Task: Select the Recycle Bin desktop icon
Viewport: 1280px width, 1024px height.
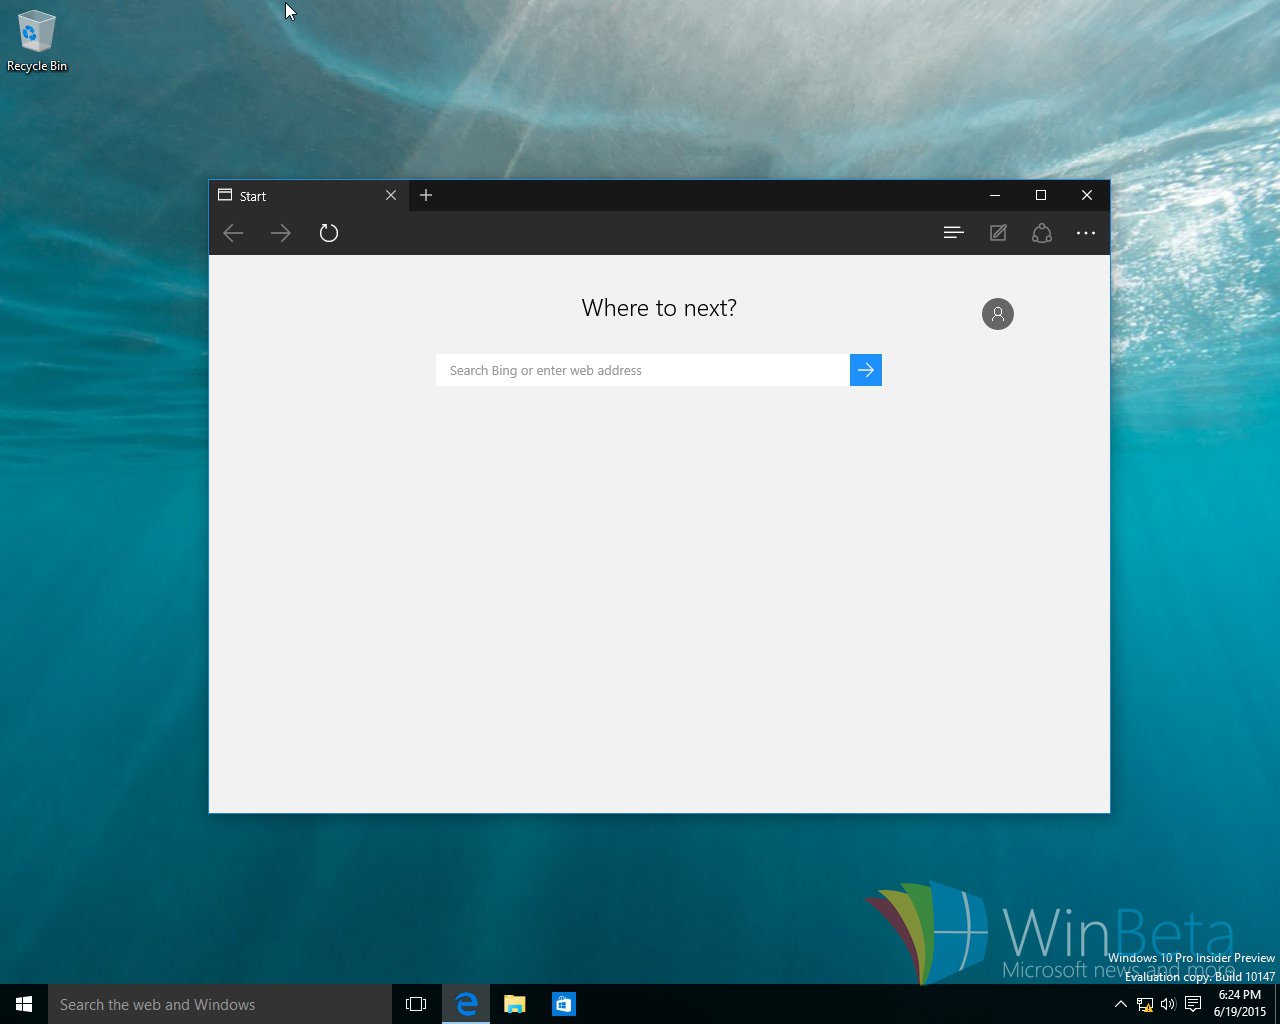Action: pyautogui.click(x=37, y=41)
